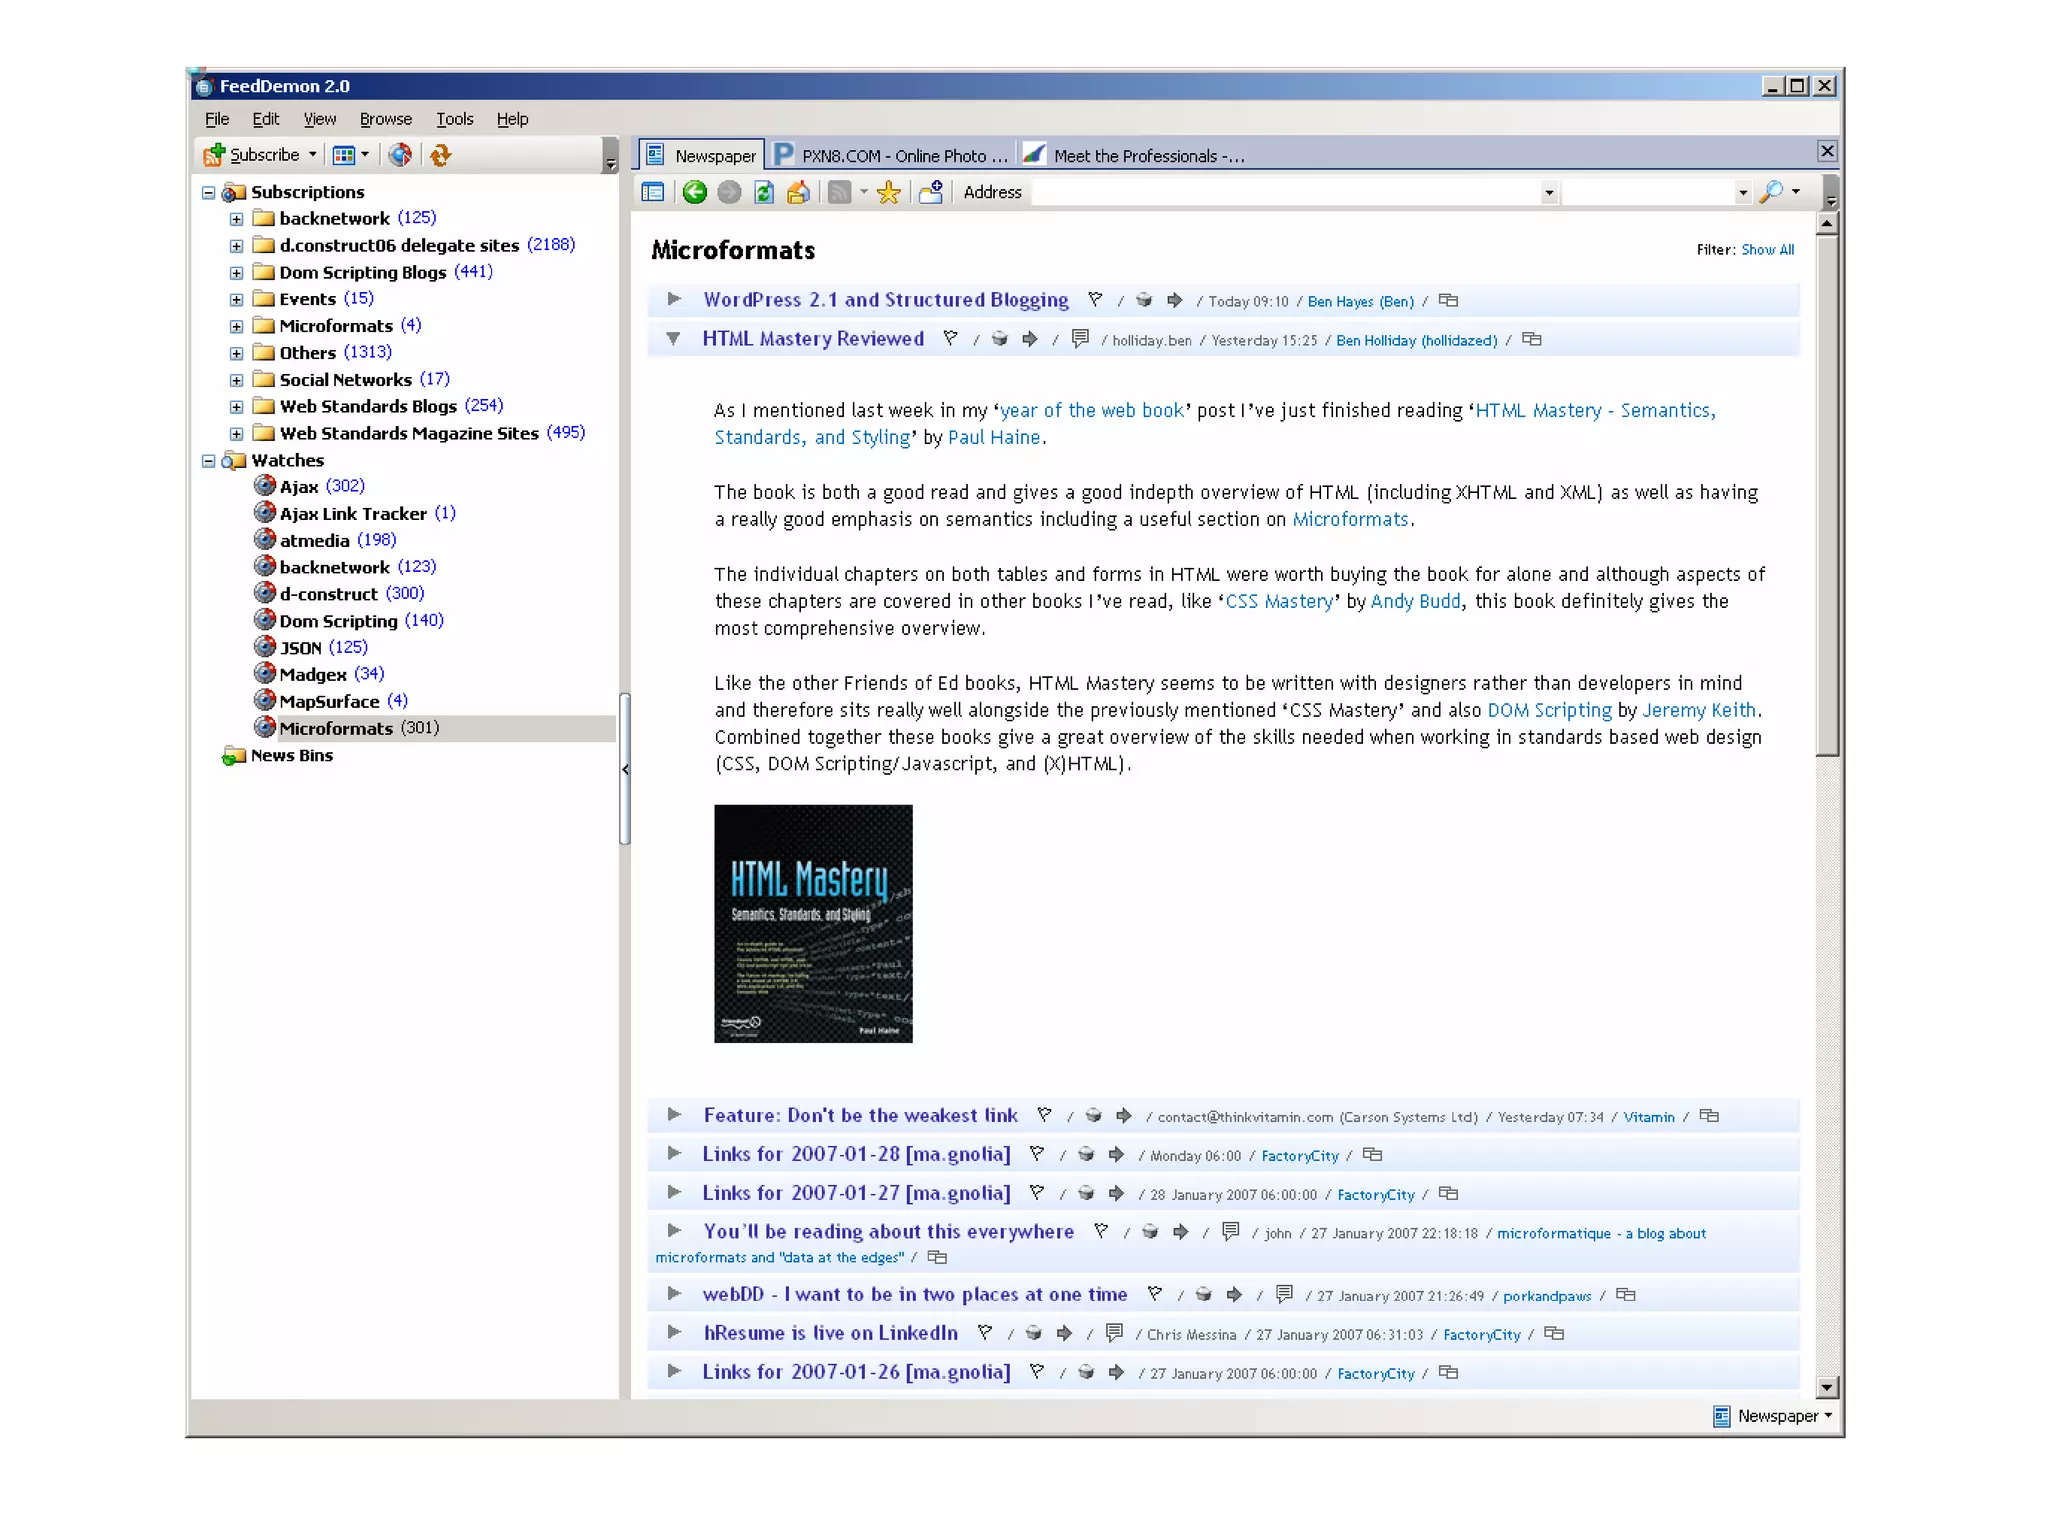Collapse the Watches tree node
The image size is (2048, 1537).
209,461
